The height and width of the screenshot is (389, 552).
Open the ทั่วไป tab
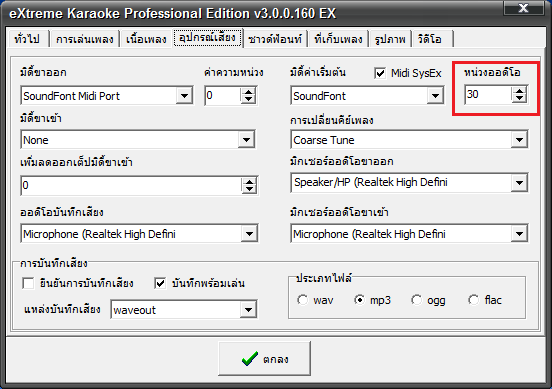[27, 39]
